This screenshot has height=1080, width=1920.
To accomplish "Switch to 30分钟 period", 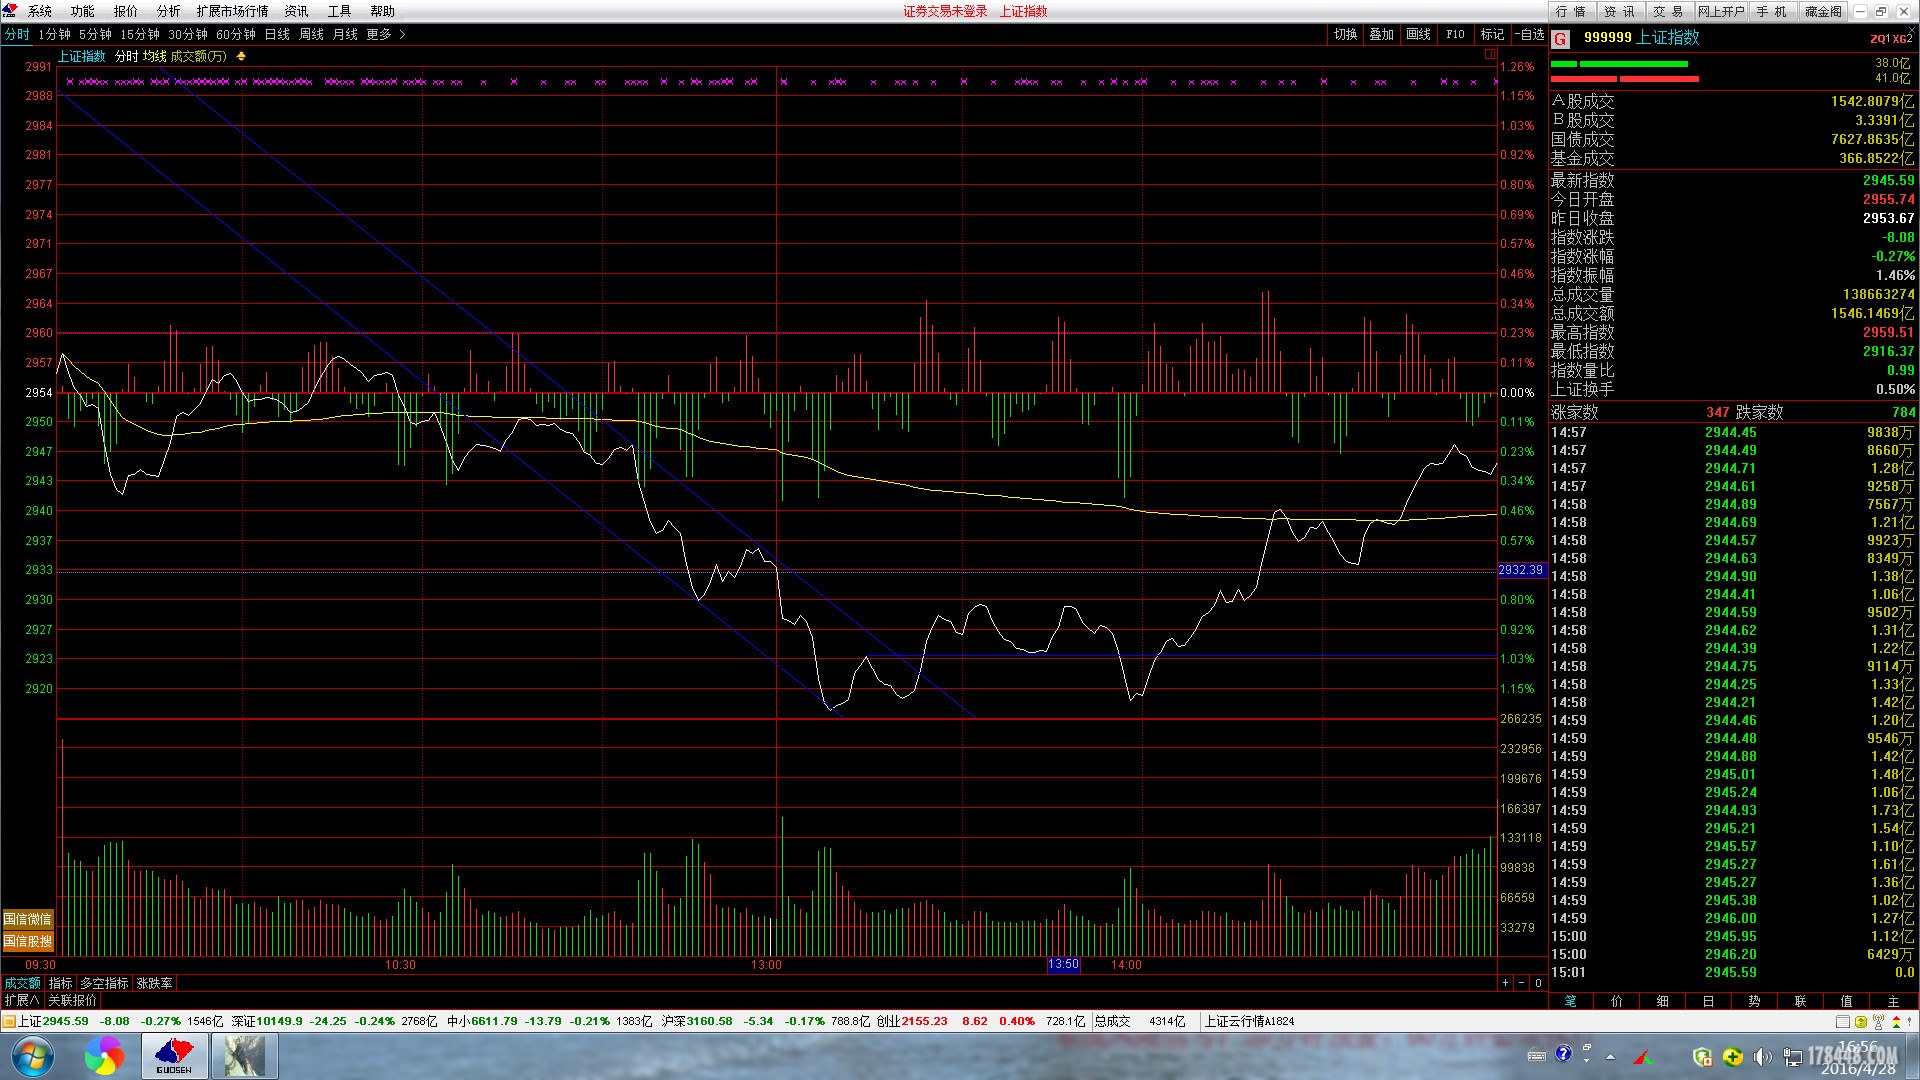I will (188, 34).
